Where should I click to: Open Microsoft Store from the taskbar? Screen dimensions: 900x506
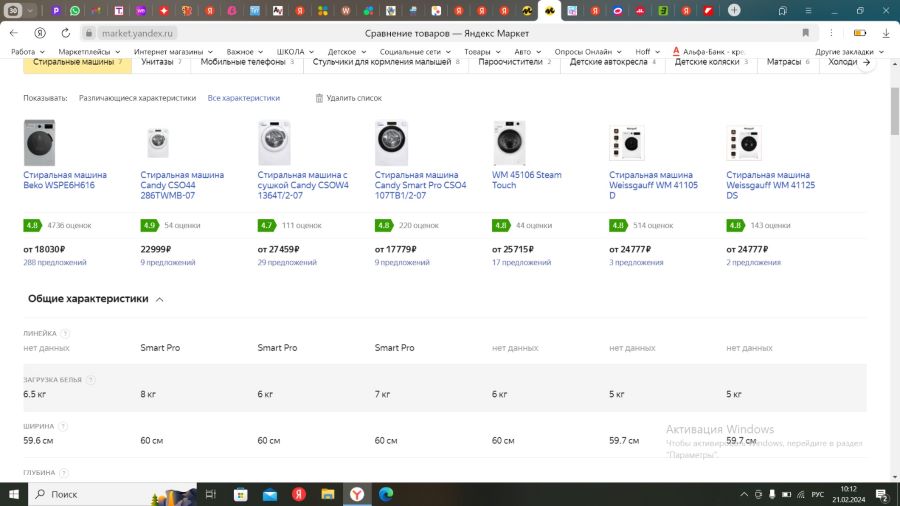coord(240,494)
